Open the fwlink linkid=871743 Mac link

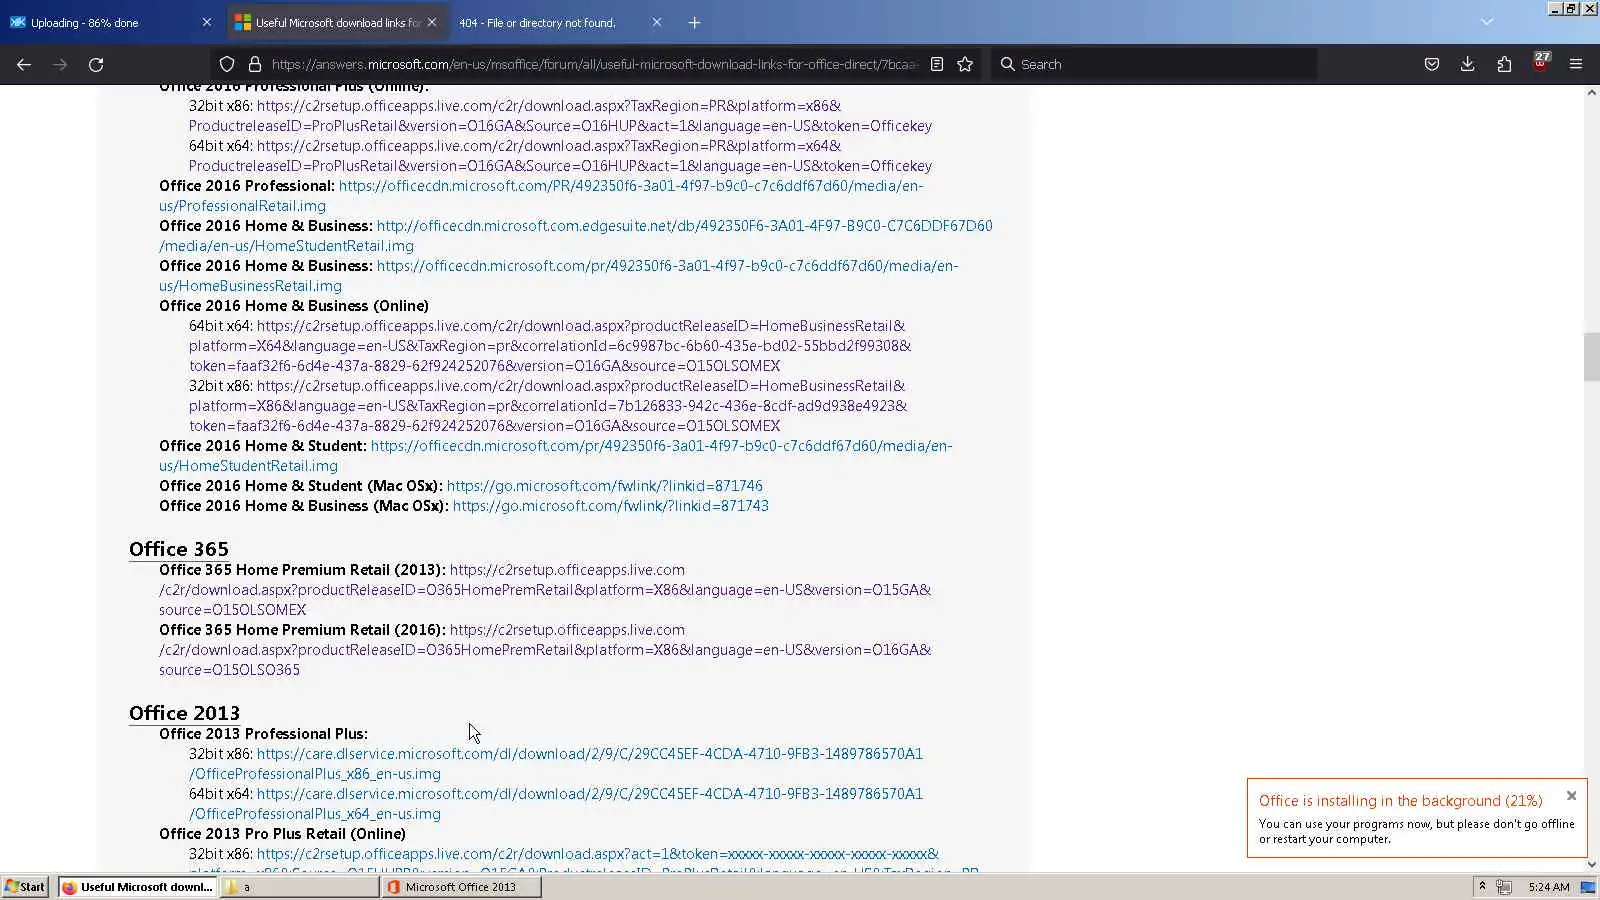pos(610,506)
